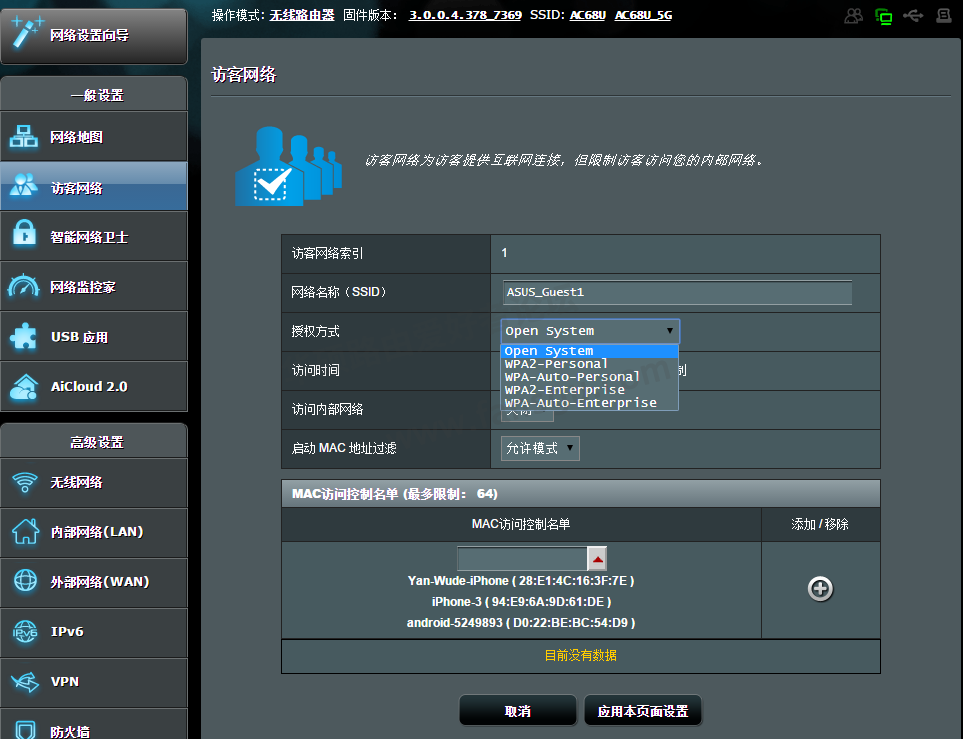Open 网络监控家 menu item
Screen dimensions: 963x739
pos(94,286)
